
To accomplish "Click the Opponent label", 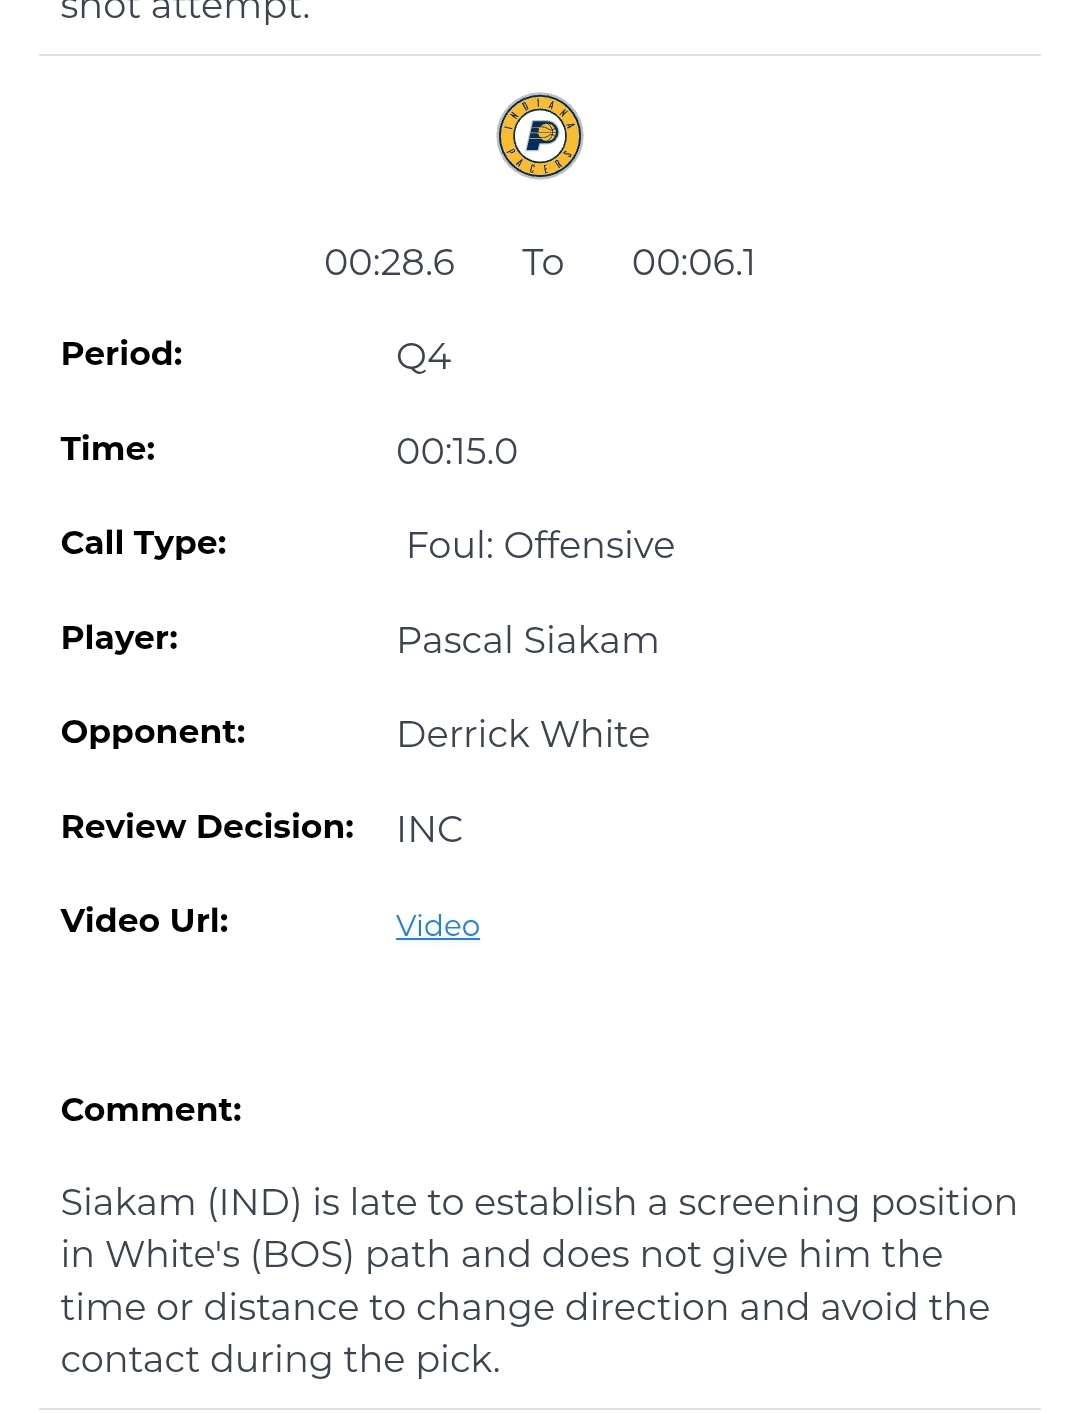I will [153, 732].
